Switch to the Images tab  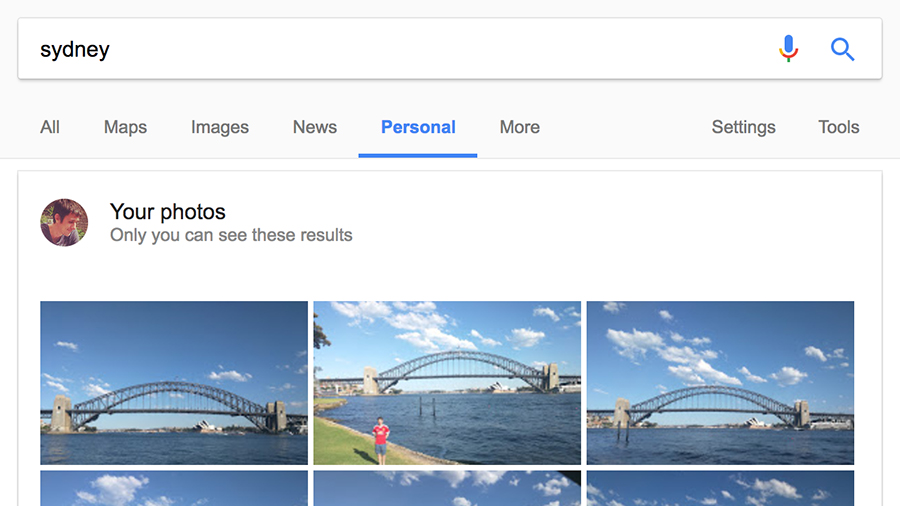220,127
